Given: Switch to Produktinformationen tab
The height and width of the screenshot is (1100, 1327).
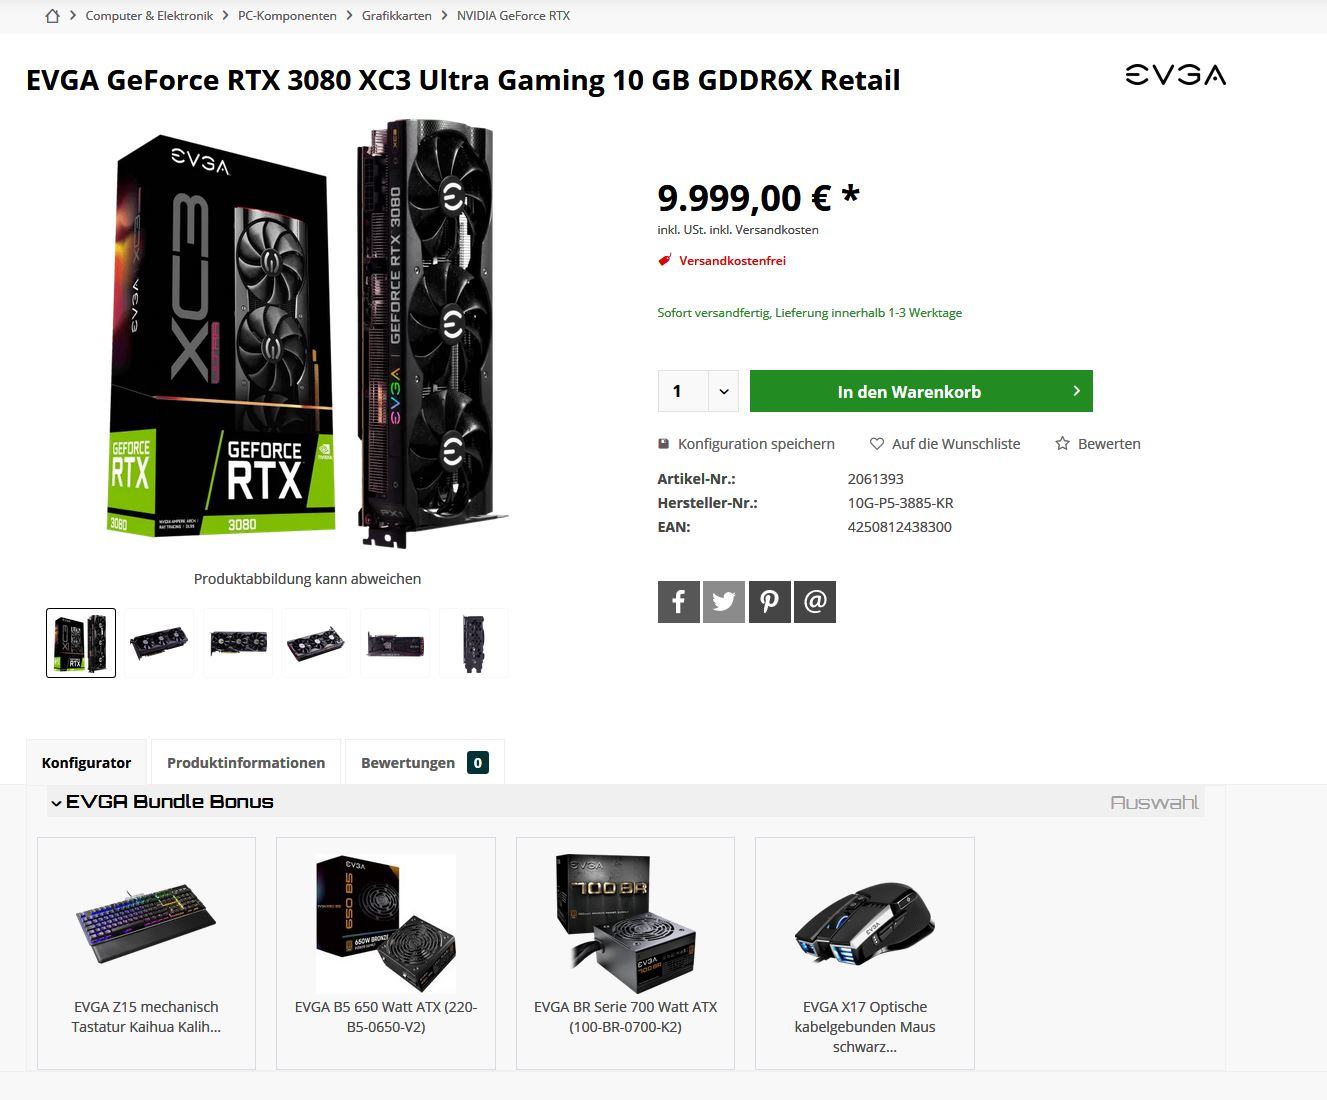Looking at the screenshot, I should click(x=246, y=762).
